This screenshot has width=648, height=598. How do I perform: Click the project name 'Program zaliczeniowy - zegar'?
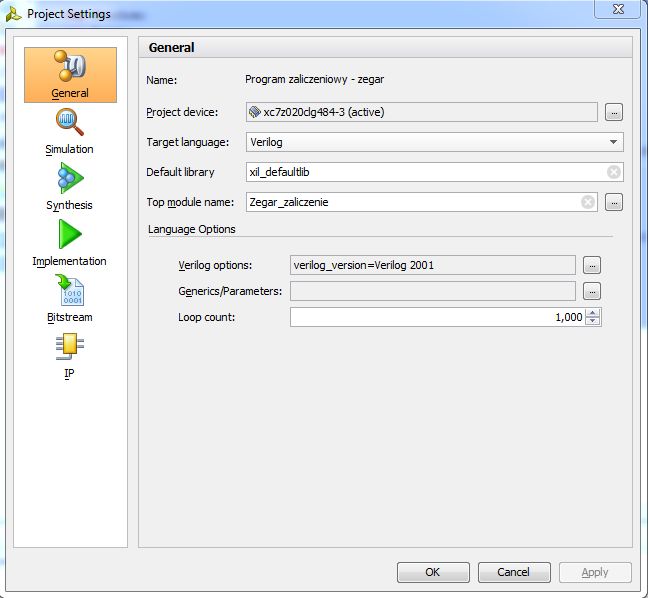click(x=314, y=79)
